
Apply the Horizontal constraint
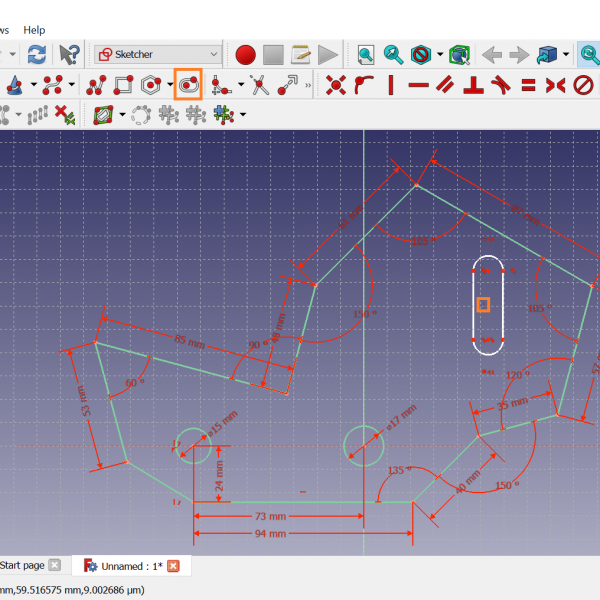418,85
